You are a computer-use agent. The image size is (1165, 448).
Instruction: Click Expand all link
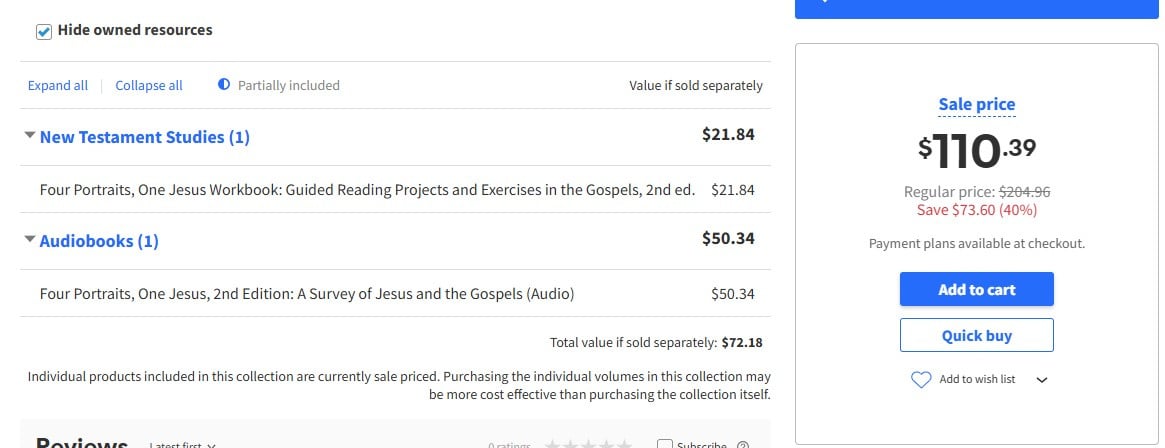point(58,86)
